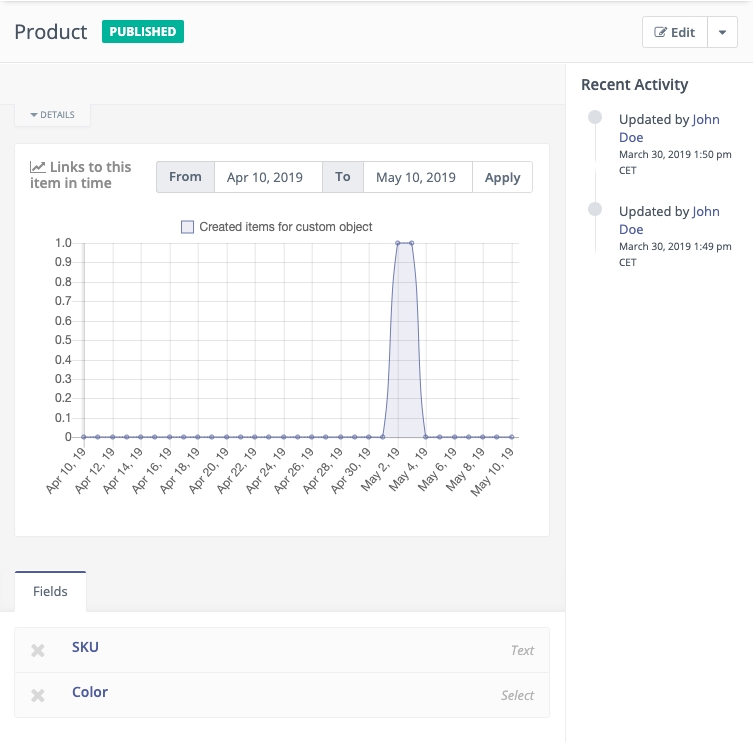
Task: Click the first peak data point on chart
Action: (398, 243)
